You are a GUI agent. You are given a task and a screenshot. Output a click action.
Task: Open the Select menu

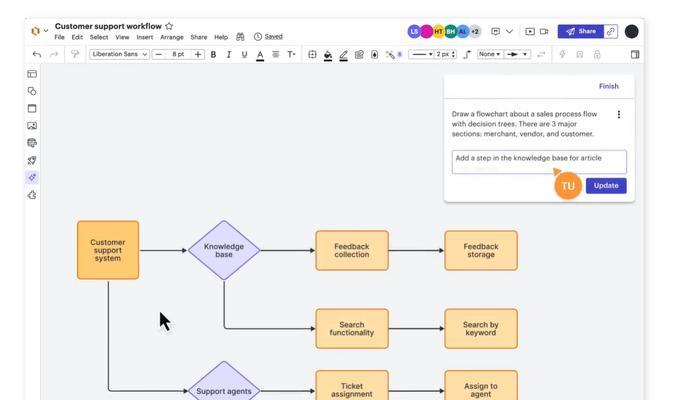coord(99,37)
